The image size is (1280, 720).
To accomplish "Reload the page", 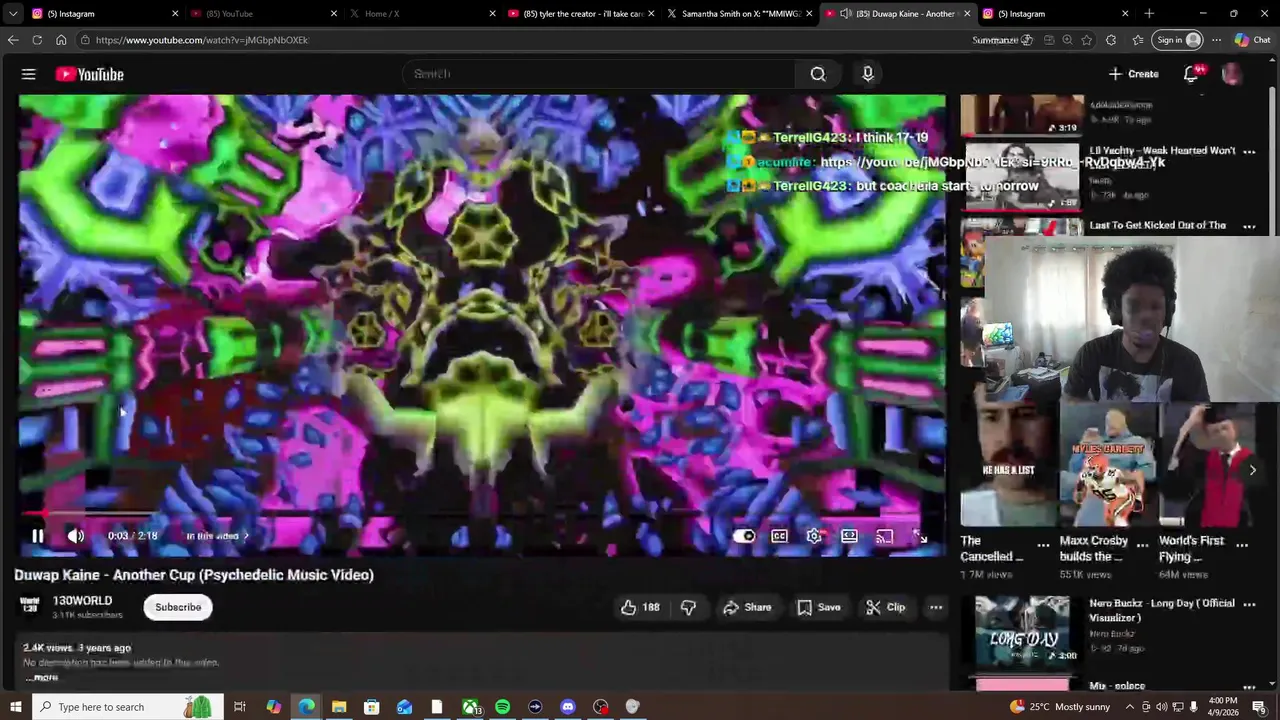I will (37, 40).
